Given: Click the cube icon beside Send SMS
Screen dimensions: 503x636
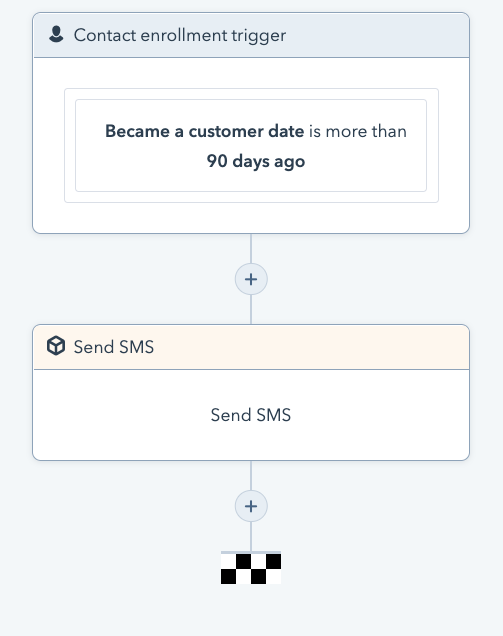Looking at the screenshot, I should [x=56, y=346].
